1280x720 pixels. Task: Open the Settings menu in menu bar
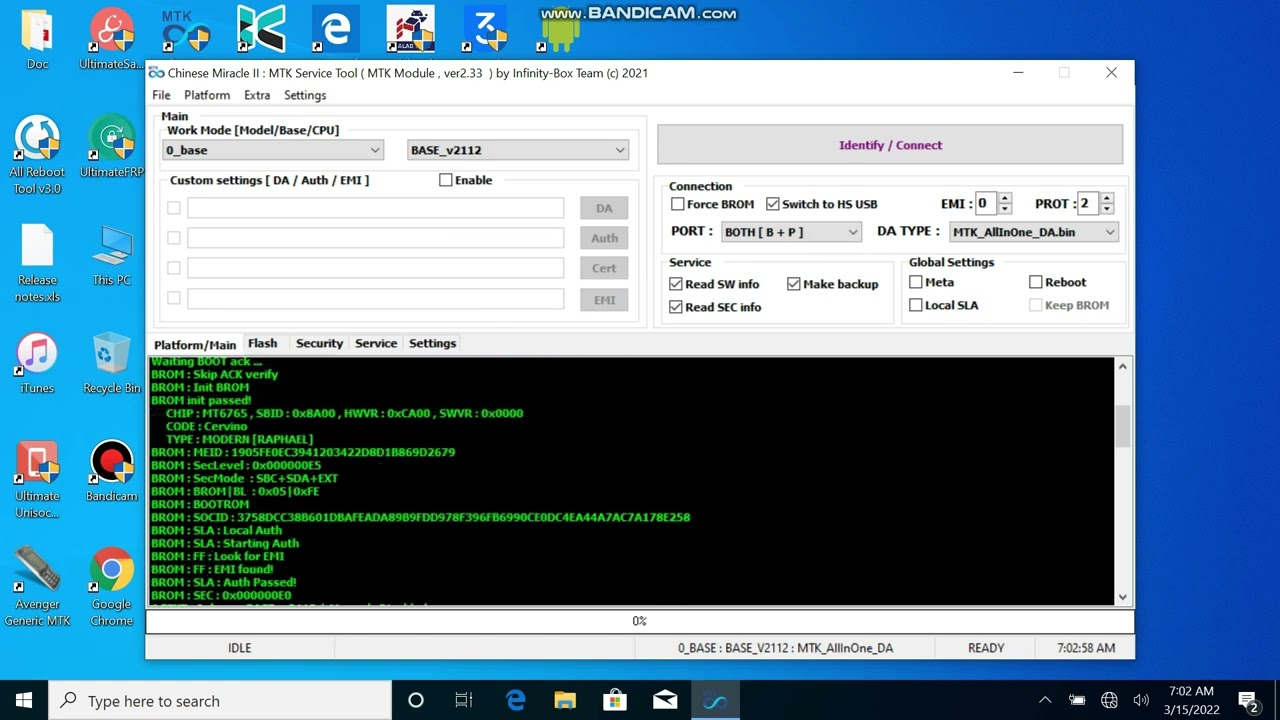(305, 95)
